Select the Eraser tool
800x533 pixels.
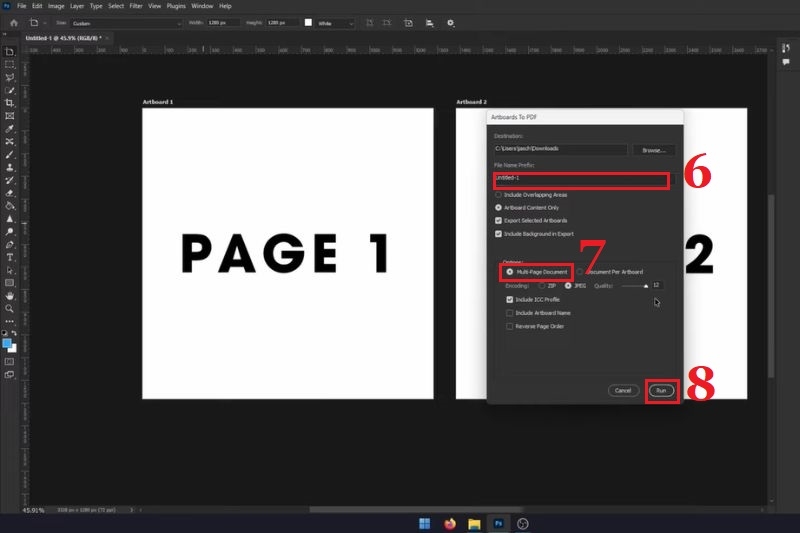(x=9, y=193)
